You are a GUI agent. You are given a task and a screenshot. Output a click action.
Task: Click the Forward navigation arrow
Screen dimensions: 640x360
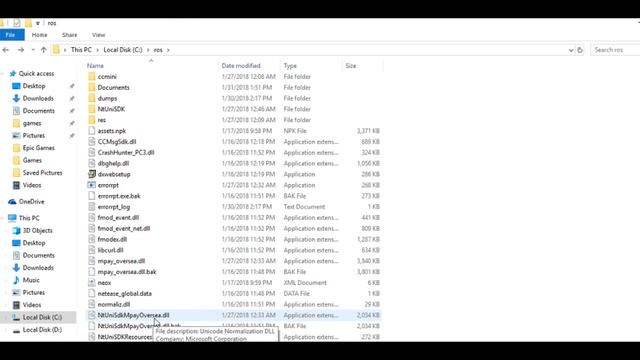pos(20,50)
